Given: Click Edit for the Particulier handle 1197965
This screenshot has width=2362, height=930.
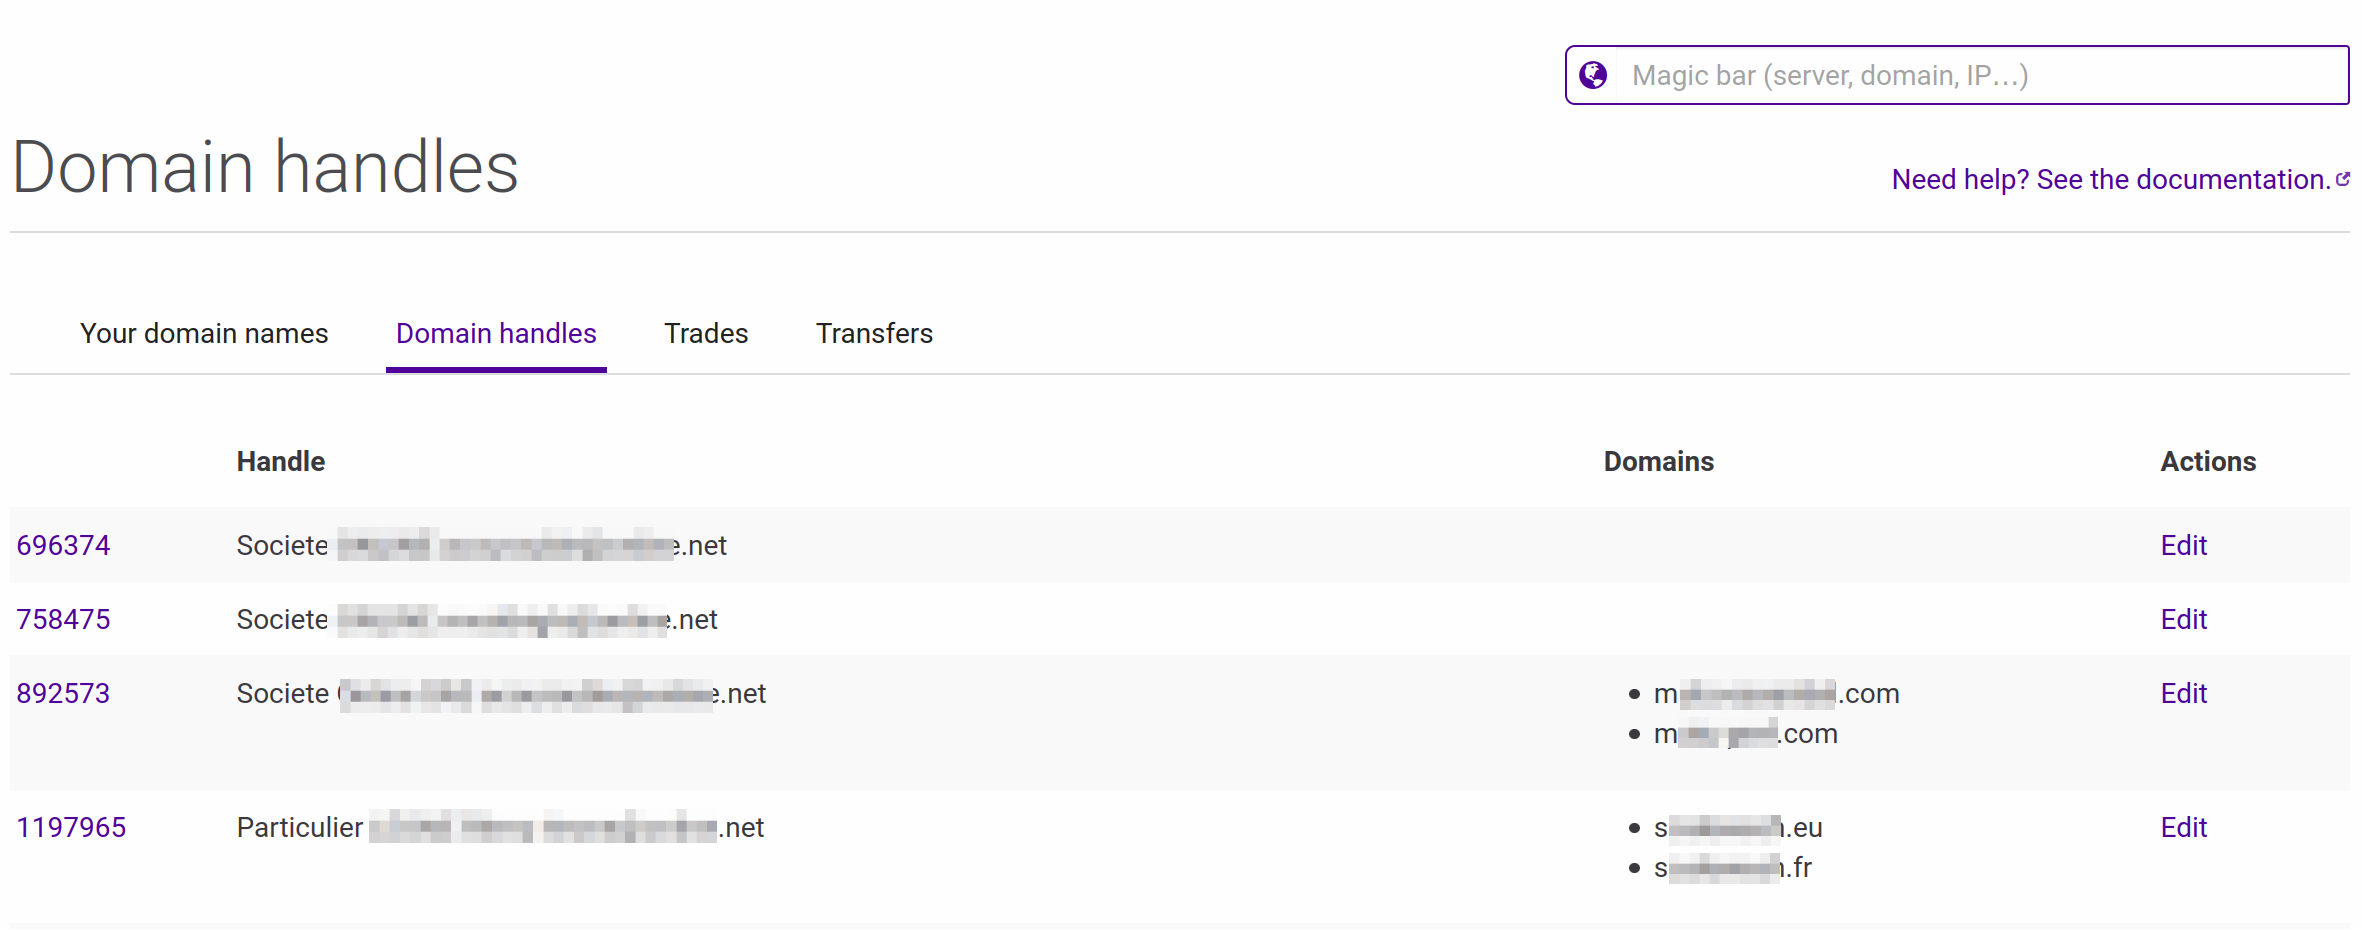Looking at the screenshot, I should (2183, 827).
